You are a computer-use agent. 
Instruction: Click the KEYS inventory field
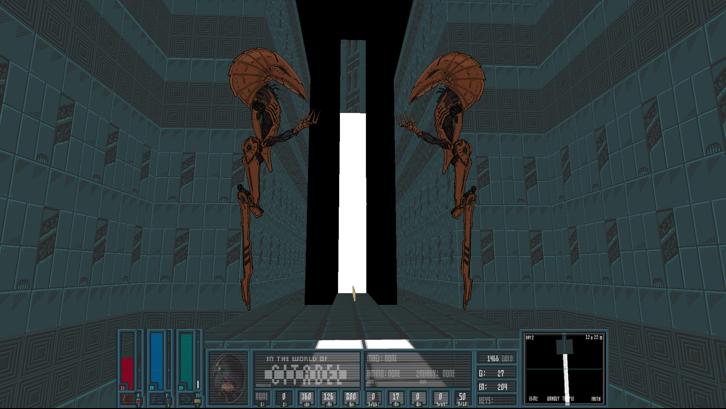[497, 400]
